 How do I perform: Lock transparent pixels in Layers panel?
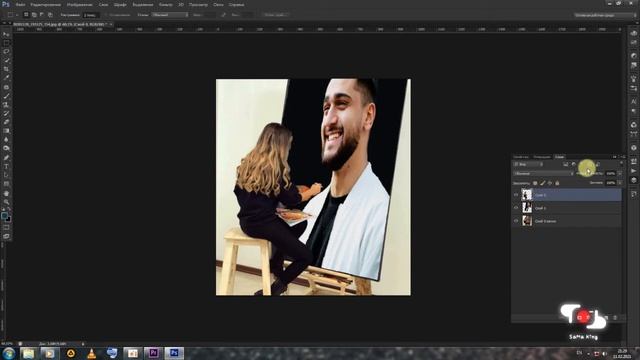(x=535, y=183)
